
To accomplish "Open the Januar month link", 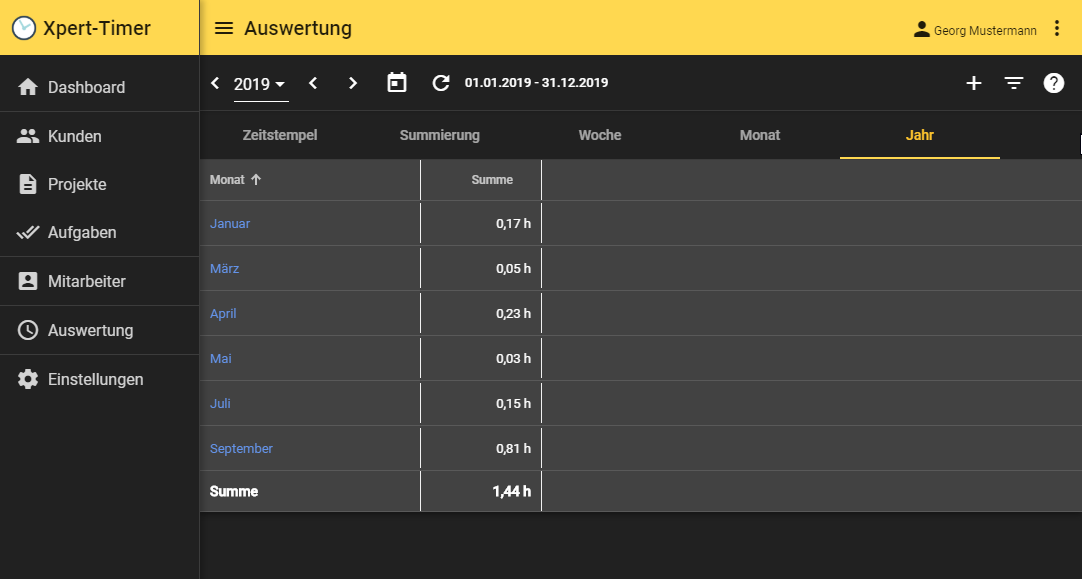I will (x=230, y=224).
